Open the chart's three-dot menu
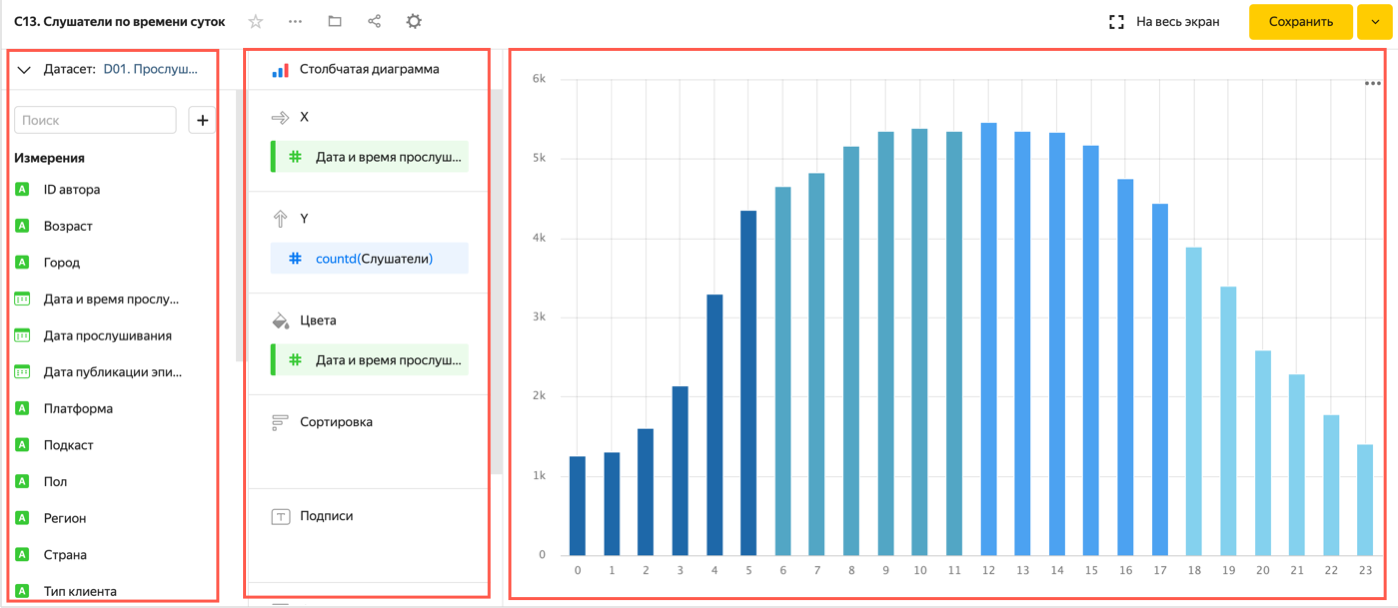Image resolution: width=1398 pixels, height=608 pixels. tap(1372, 84)
